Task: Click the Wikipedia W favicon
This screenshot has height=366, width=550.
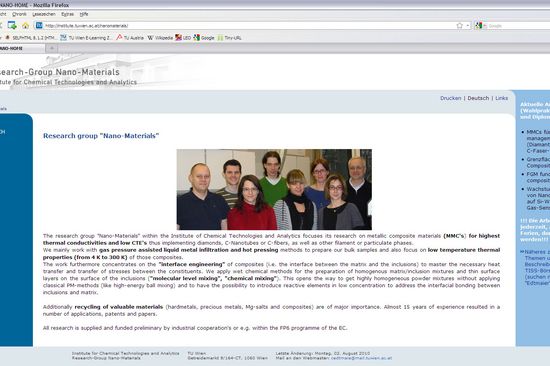Action: [x=150, y=38]
